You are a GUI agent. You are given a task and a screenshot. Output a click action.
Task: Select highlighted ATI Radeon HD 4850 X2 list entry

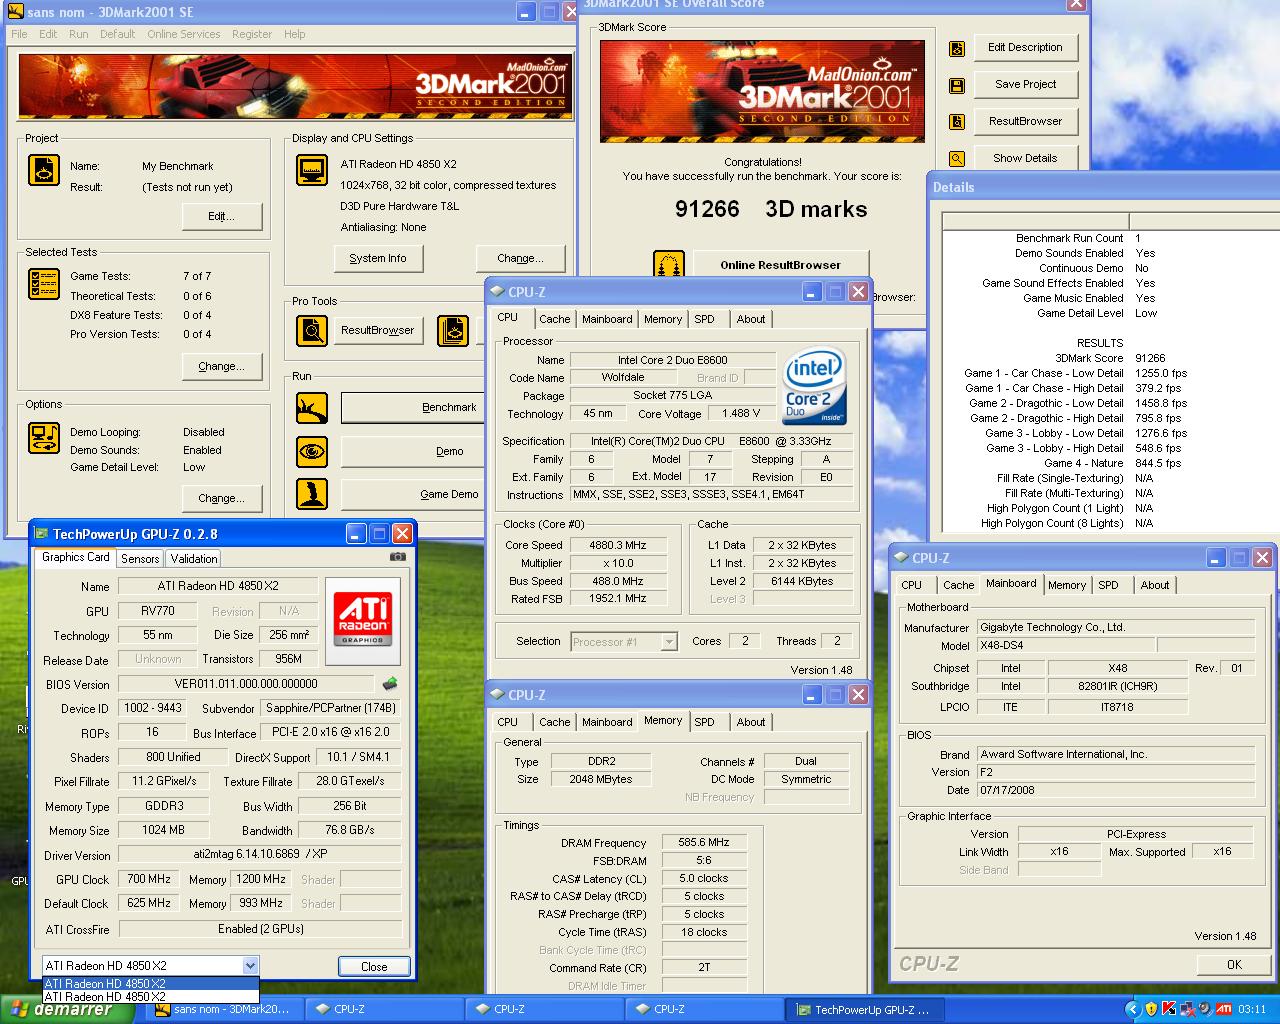pyautogui.click(x=151, y=983)
